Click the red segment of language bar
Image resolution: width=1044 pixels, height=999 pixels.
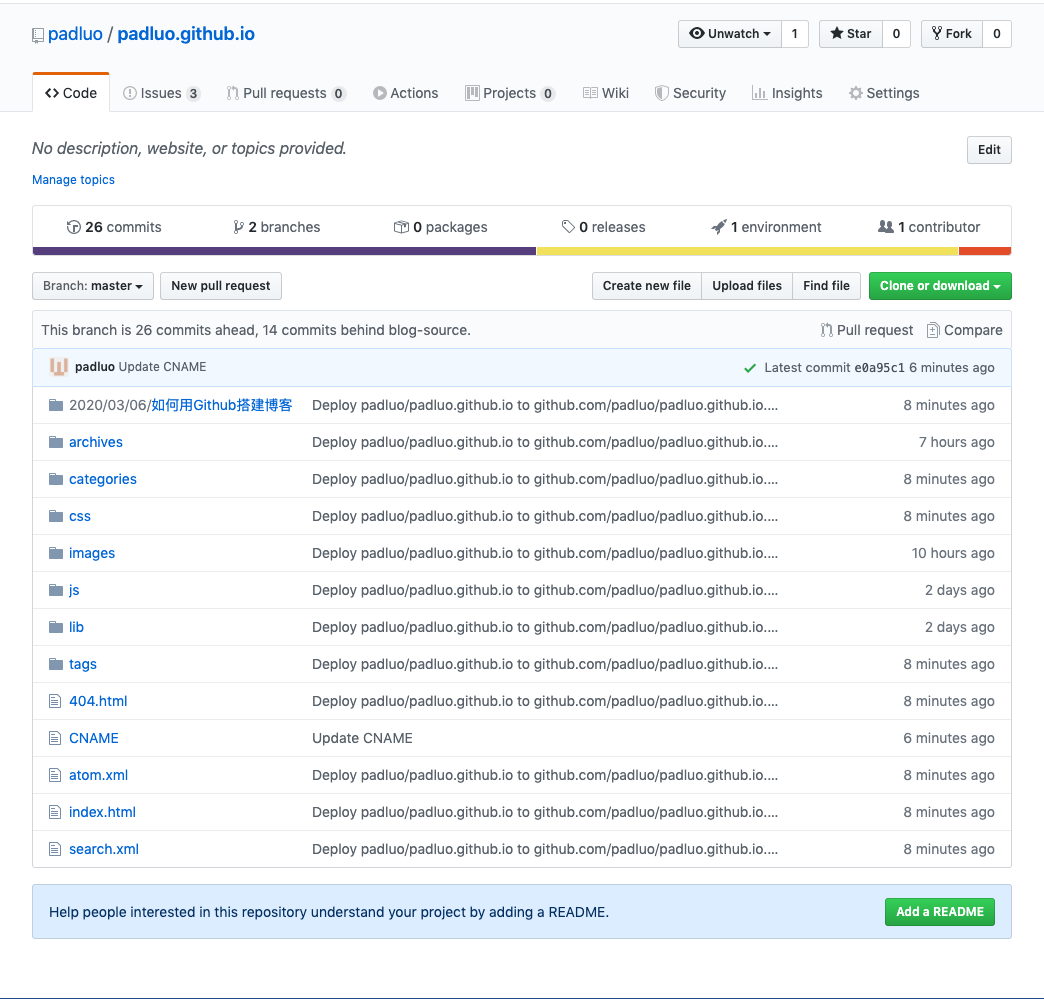tap(985, 251)
